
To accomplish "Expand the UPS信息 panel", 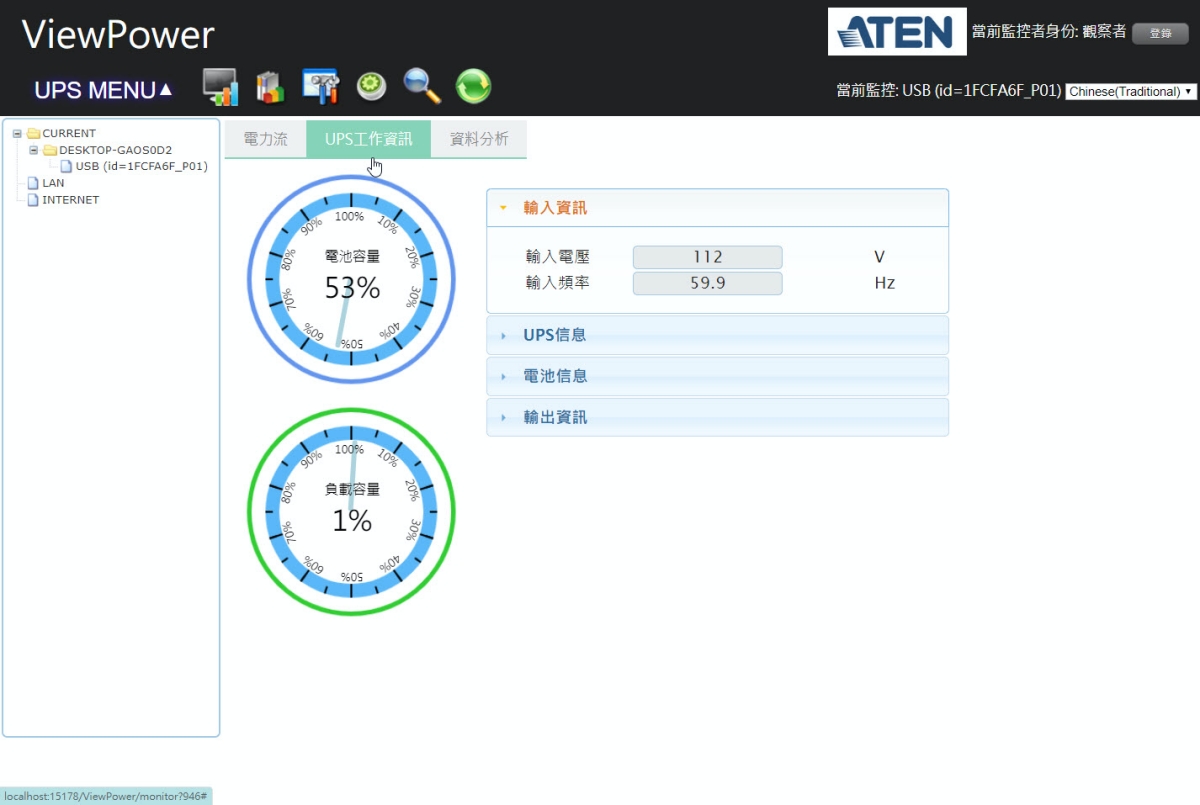I will pyautogui.click(x=717, y=335).
